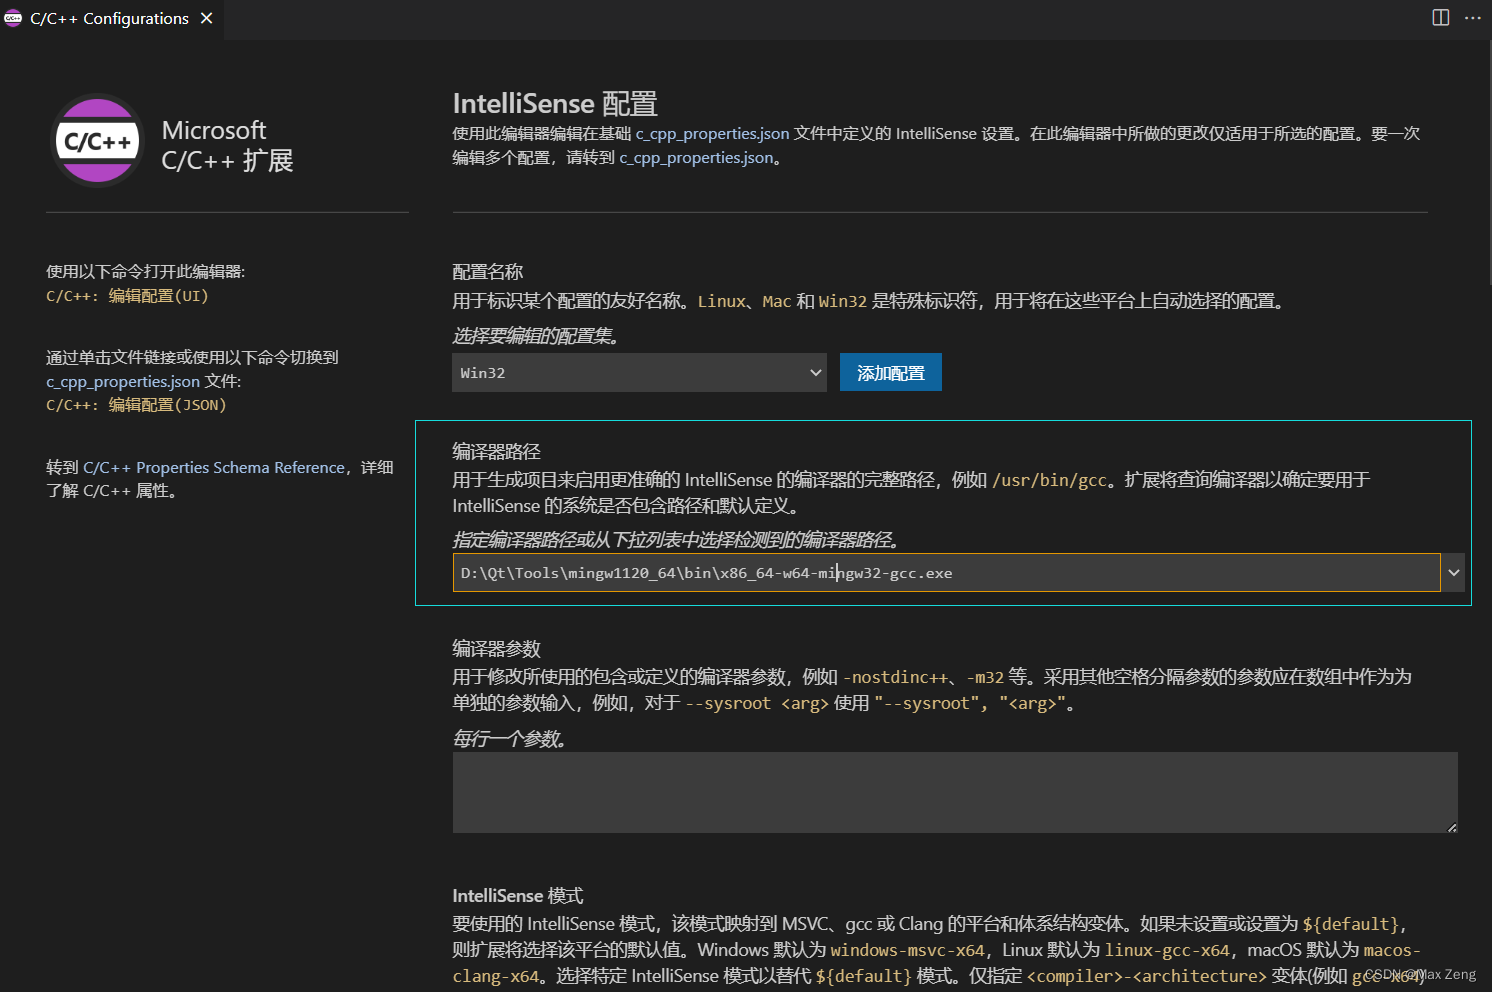
Task: Click the C/C++ tab file icon
Action: coord(13,18)
